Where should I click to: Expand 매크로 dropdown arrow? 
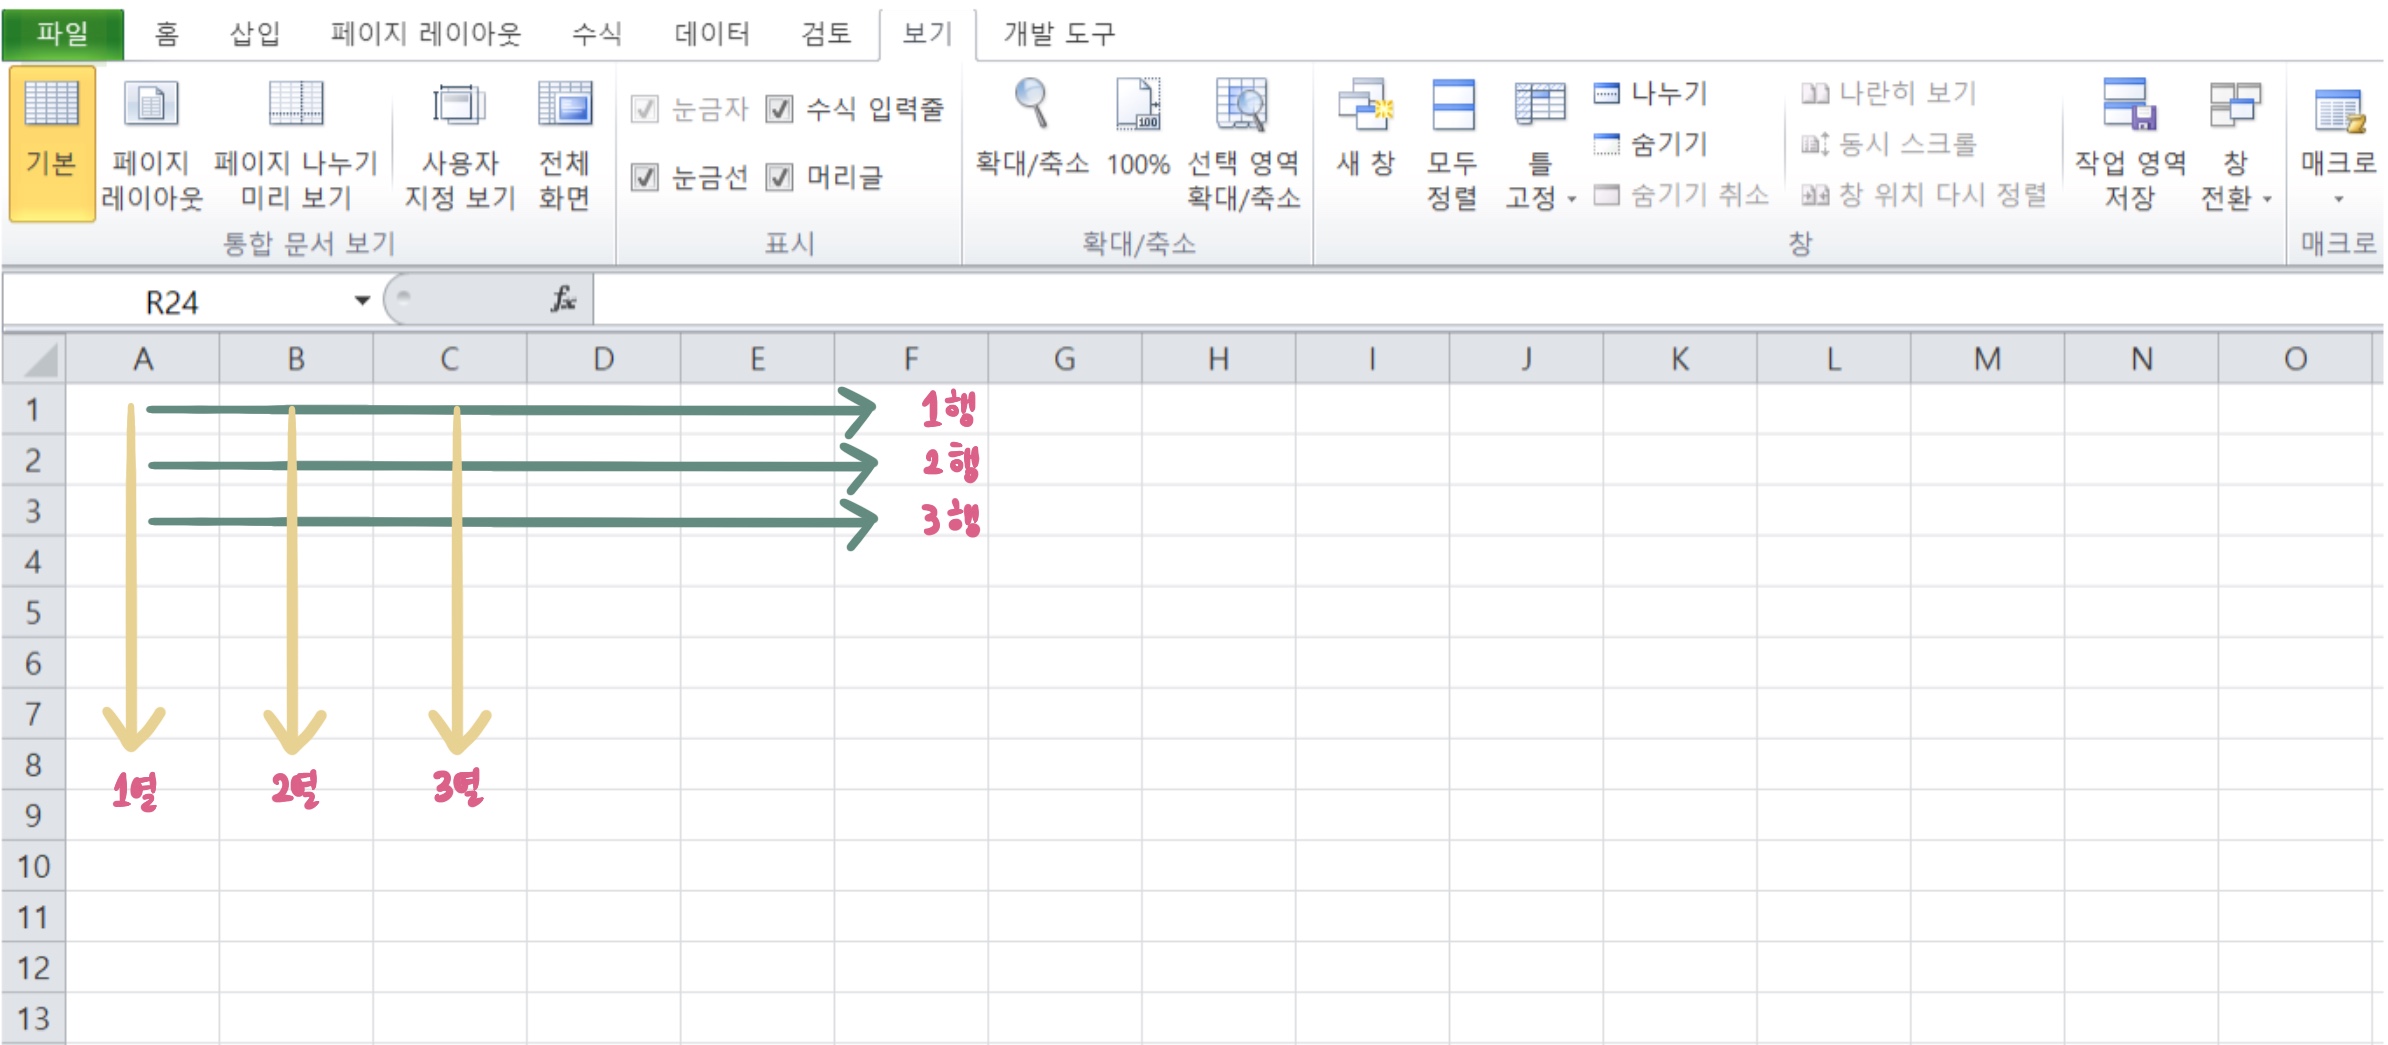2338,199
